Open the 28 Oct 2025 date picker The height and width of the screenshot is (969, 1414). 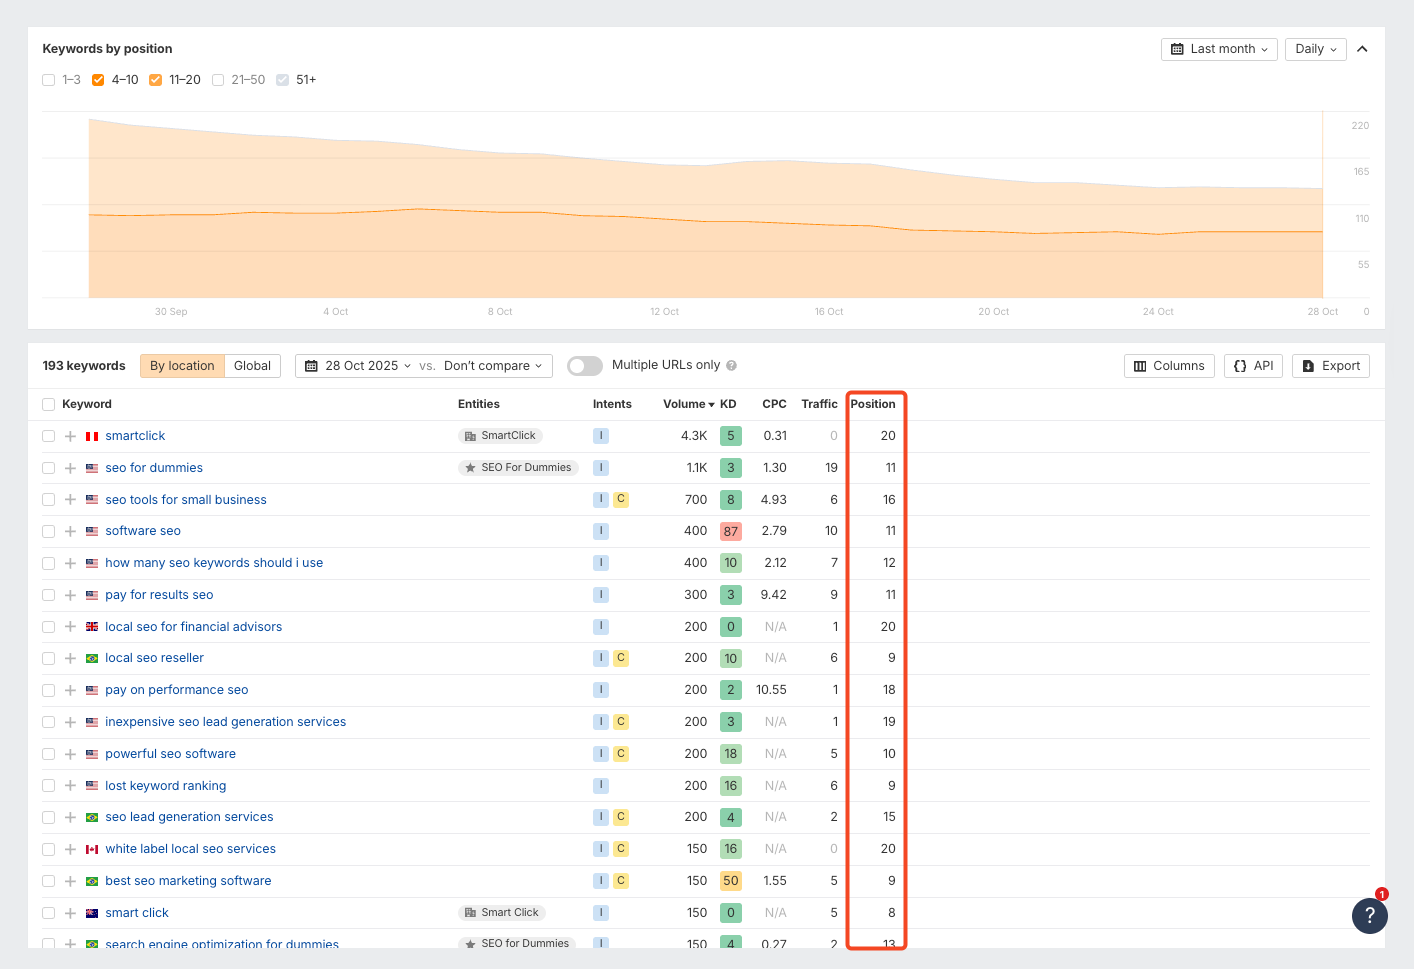tap(358, 366)
